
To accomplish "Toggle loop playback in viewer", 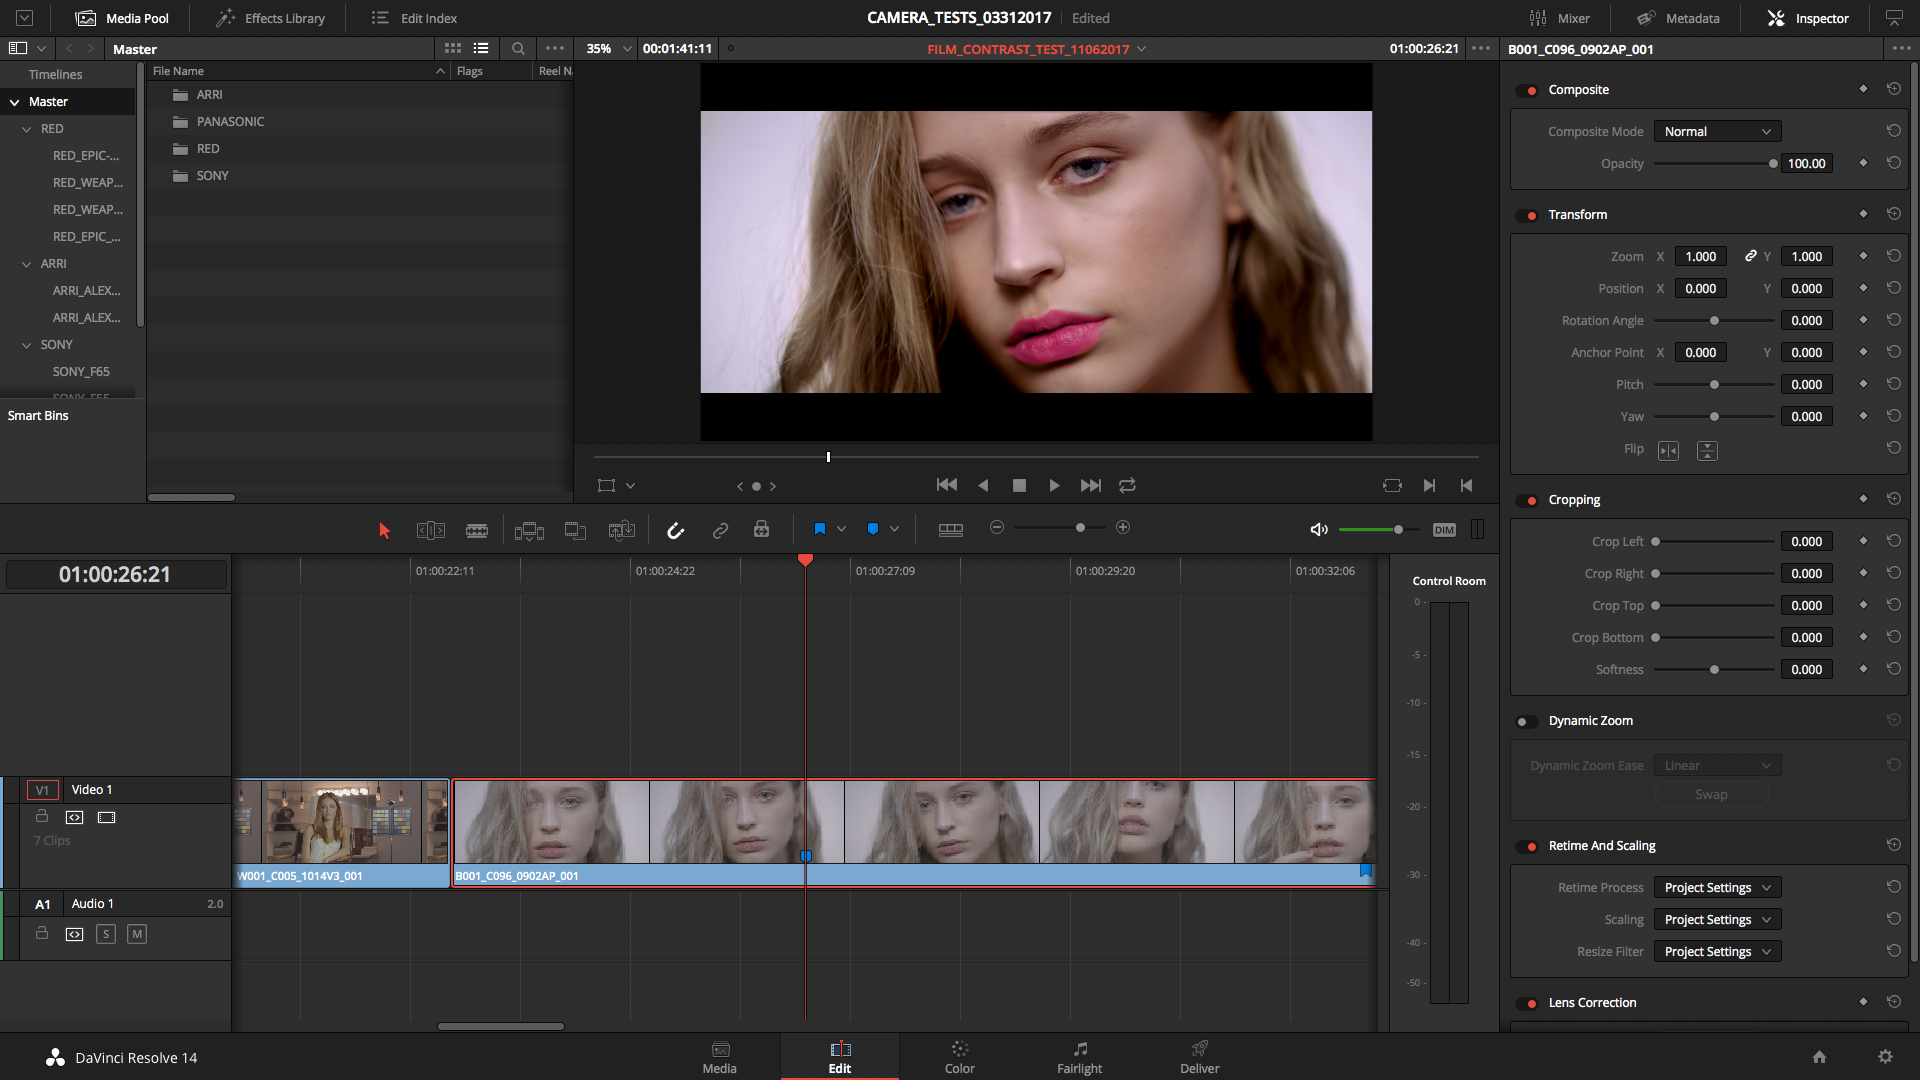I will pyautogui.click(x=1127, y=485).
